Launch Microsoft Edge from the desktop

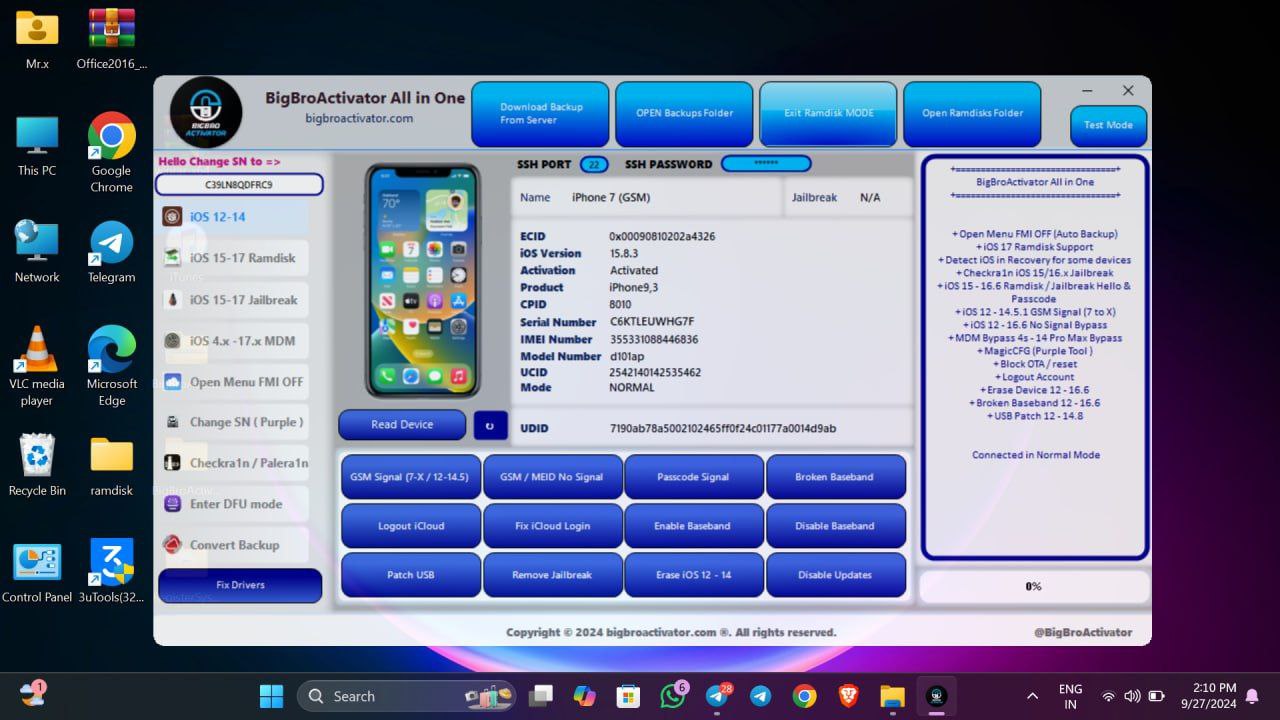tap(112, 367)
